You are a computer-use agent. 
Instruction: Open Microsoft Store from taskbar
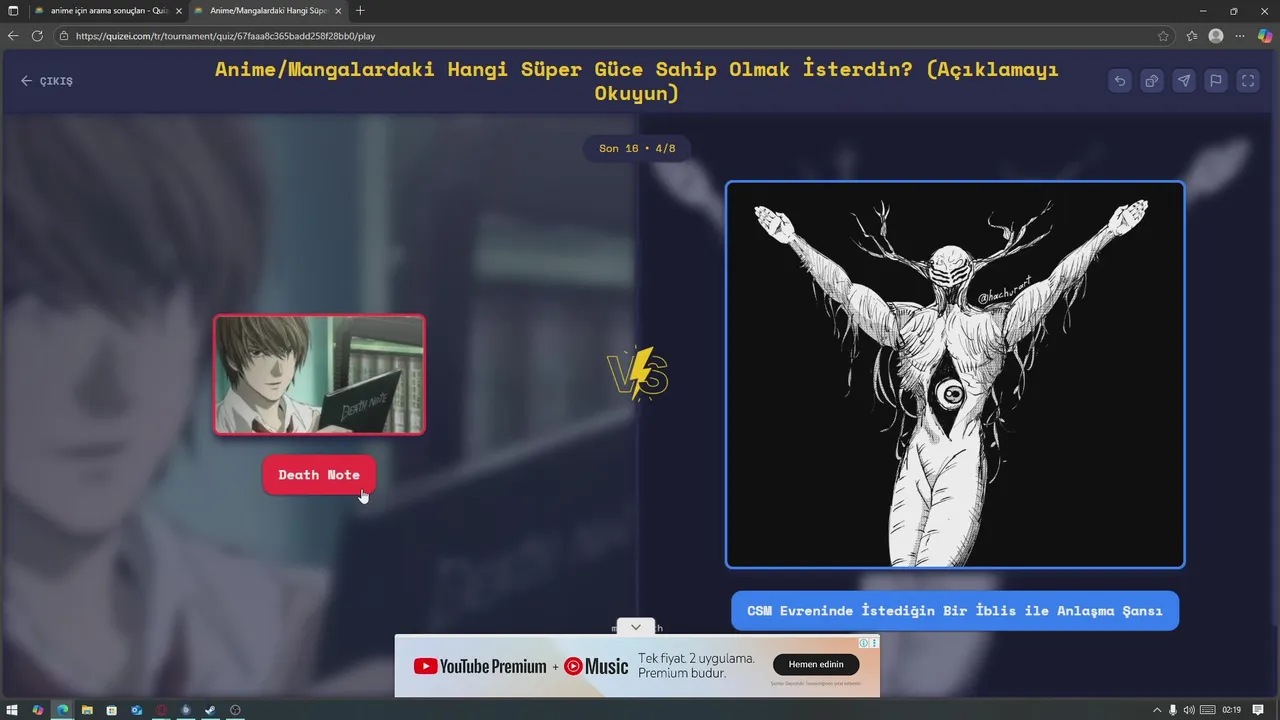pyautogui.click(x=111, y=710)
